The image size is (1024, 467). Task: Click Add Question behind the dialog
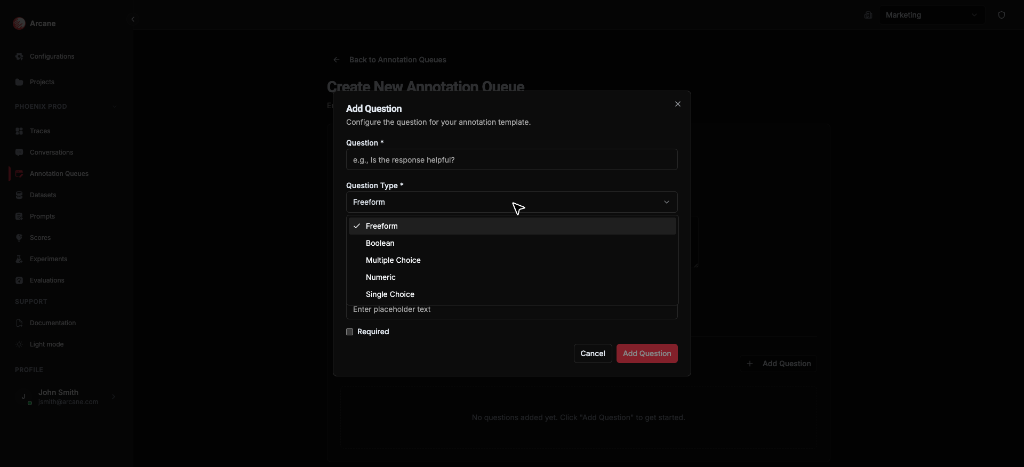pyautogui.click(x=779, y=364)
